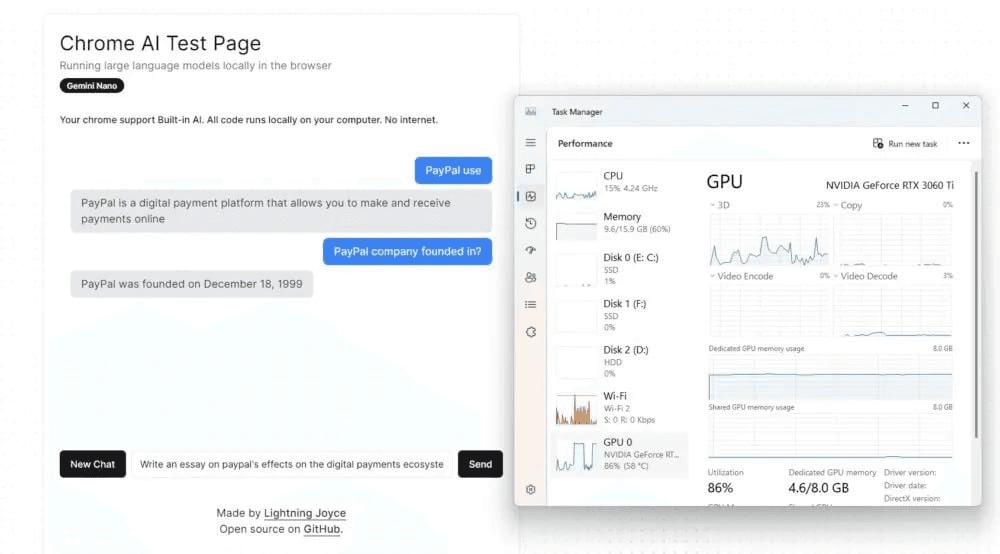This screenshot has width=1000, height=554.
Task: Open Task Manager hamburger navigation menu
Action: (531, 143)
